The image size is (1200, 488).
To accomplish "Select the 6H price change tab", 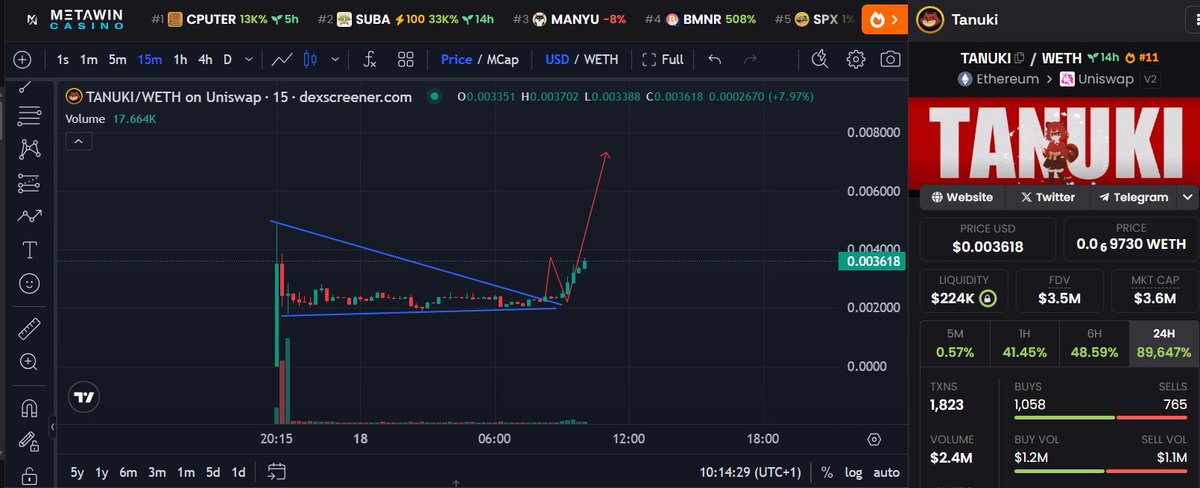I will 1093,343.
